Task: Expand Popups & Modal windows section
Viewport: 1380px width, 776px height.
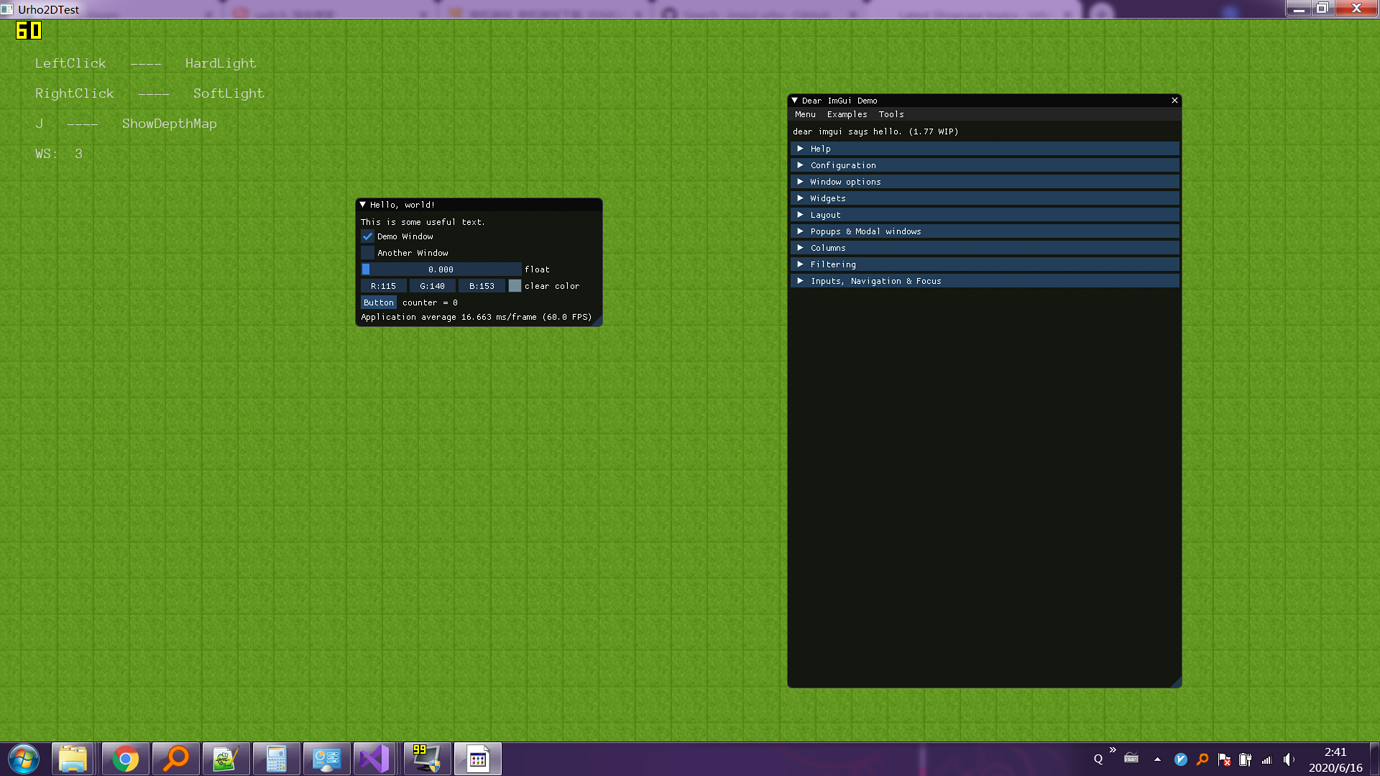Action: 984,231
